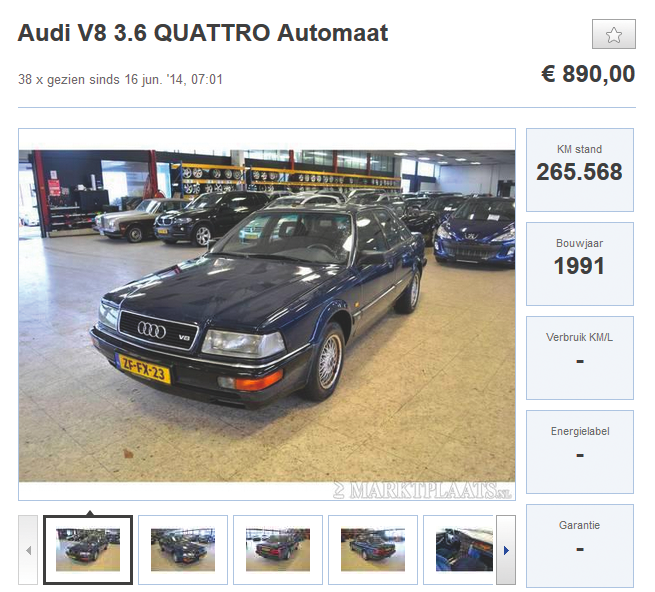The width and height of the screenshot is (655, 592).
Task: Show next thumbnails with the right arrow
Action: 506,550
